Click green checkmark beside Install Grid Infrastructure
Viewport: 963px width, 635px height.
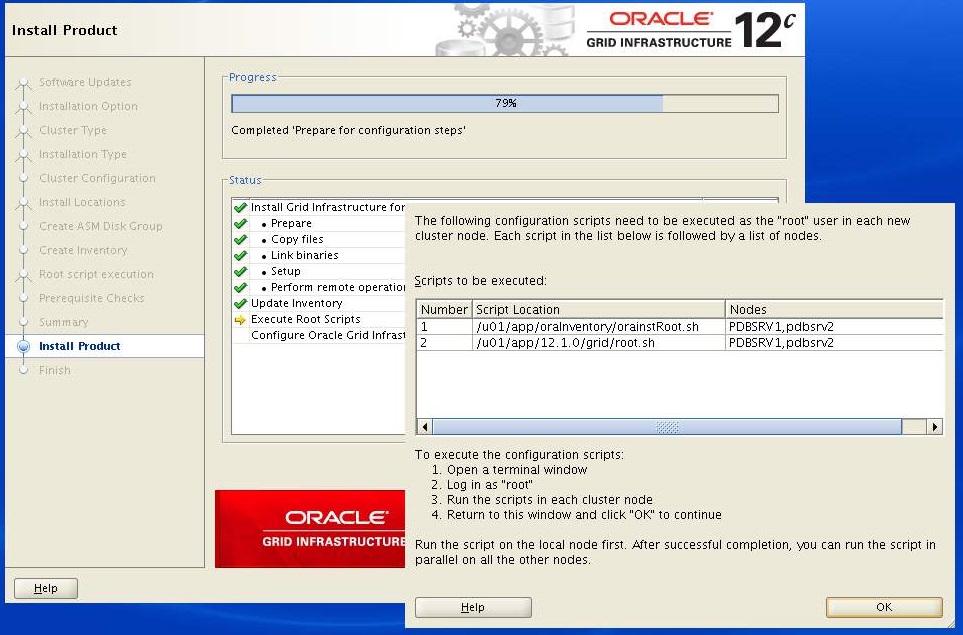coord(240,208)
